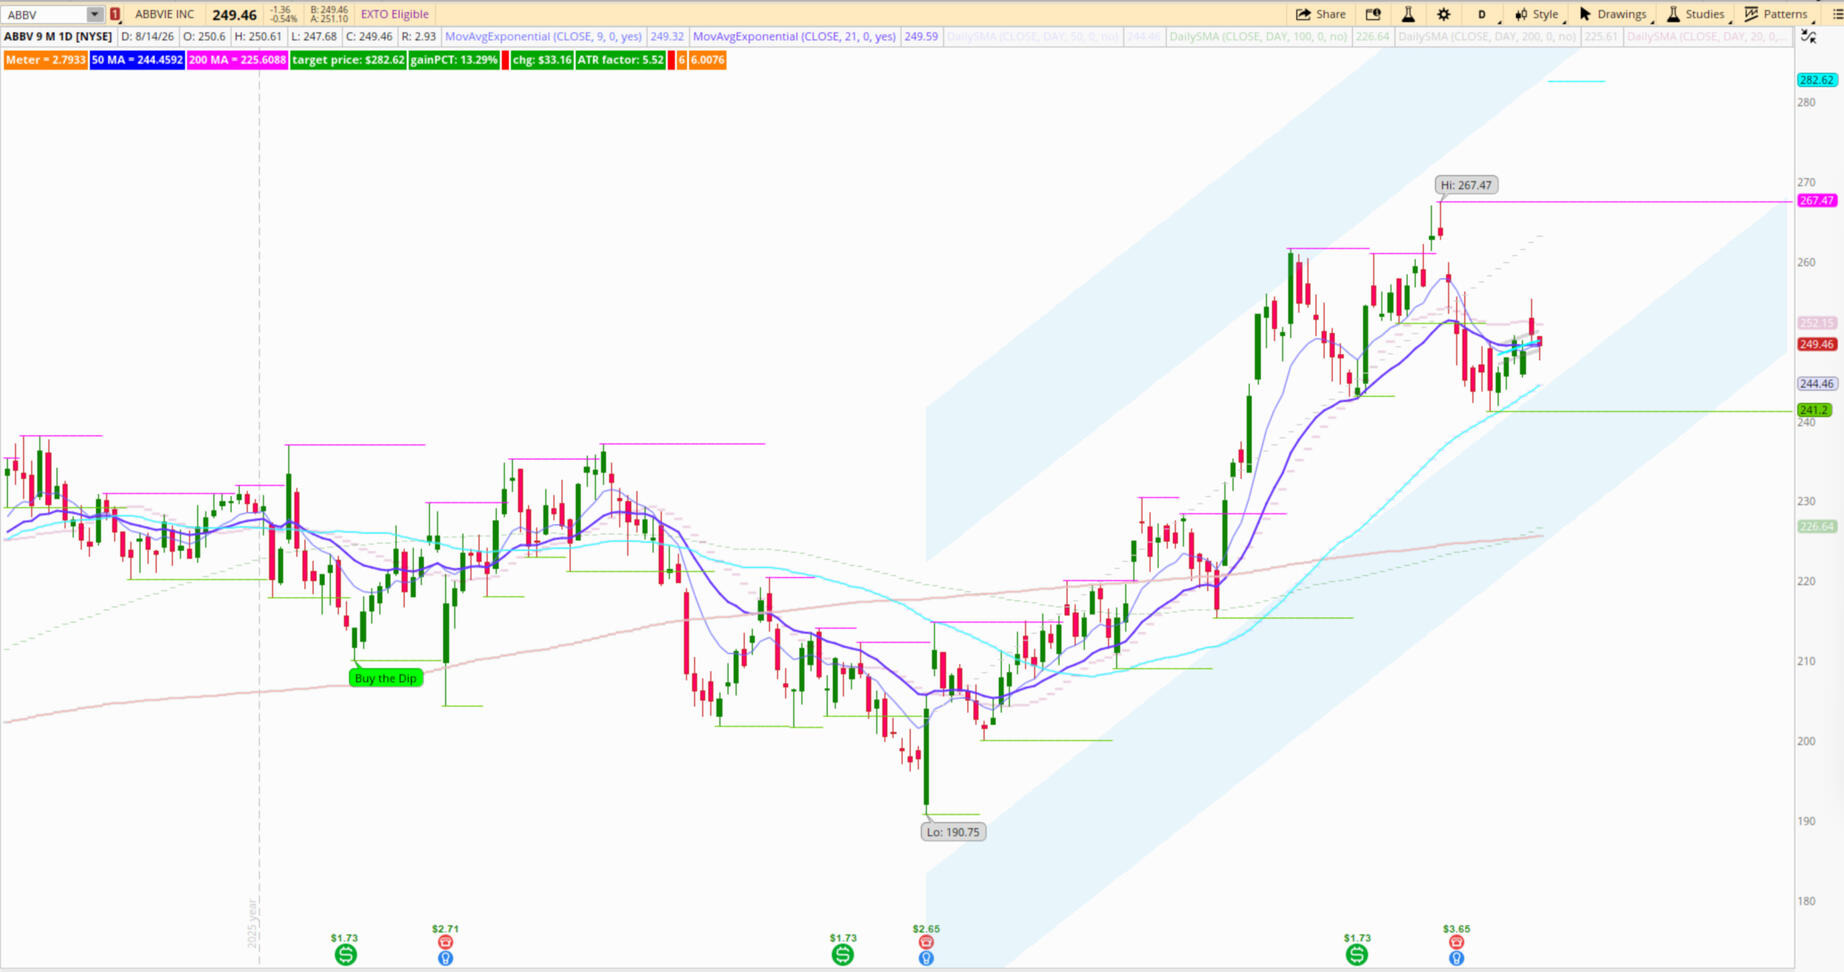Click the red earnings phone icon under $2.65
The image size is (1844, 972).
pos(926,942)
